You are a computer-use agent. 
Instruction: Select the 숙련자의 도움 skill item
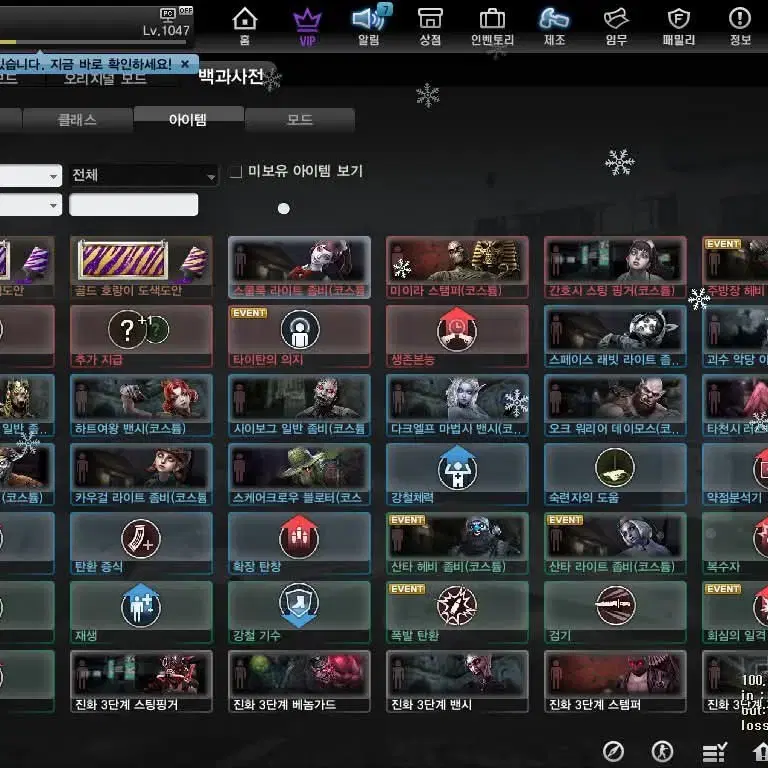click(x=615, y=474)
